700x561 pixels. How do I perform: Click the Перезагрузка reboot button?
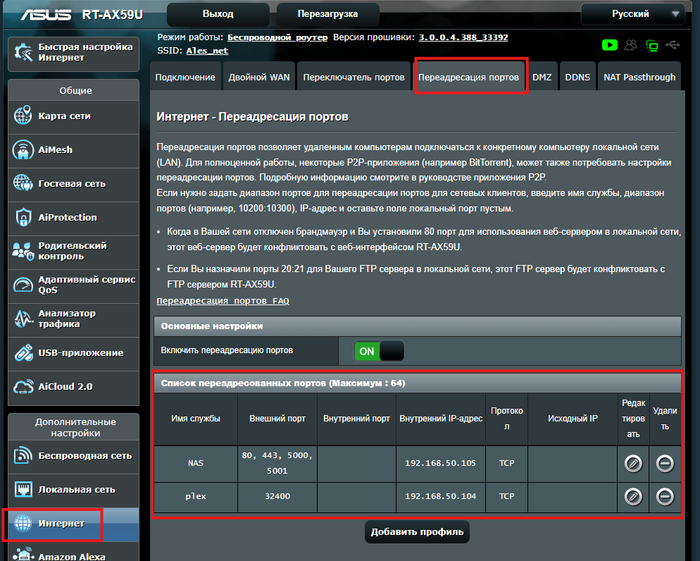pyautogui.click(x=332, y=15)
